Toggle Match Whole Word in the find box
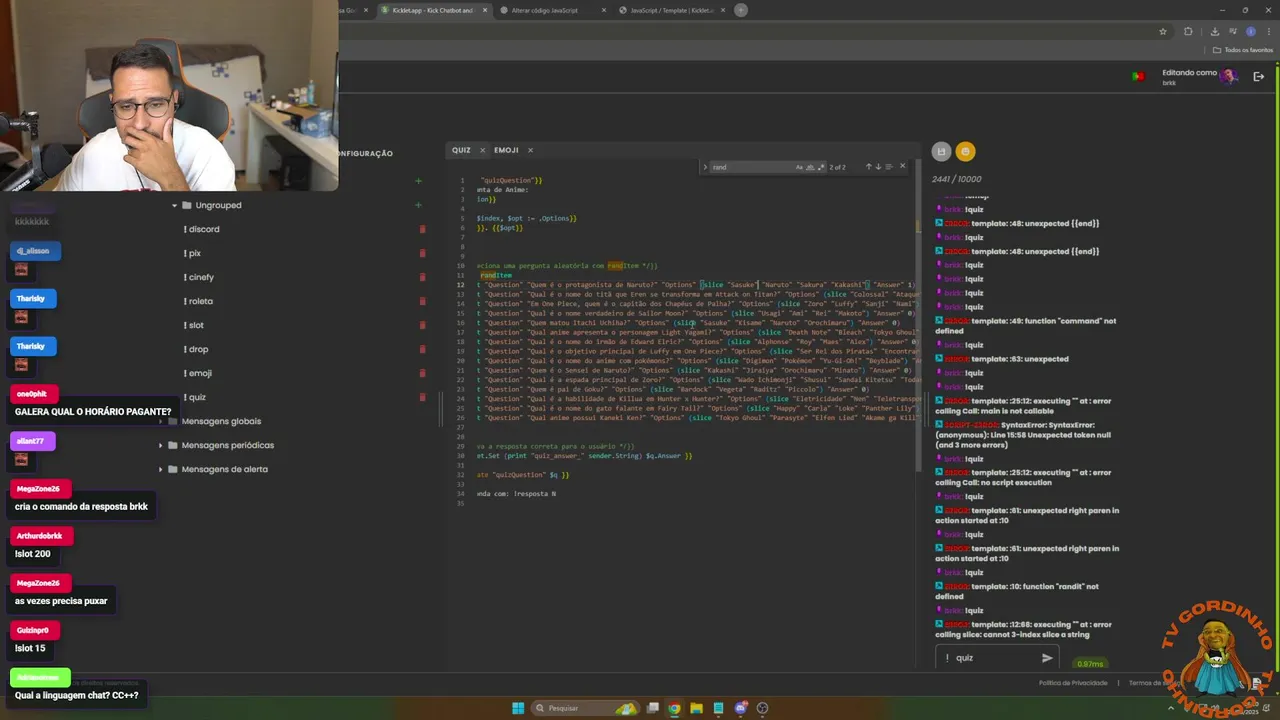Image resolution: width=1280 pixels, height=720 pixels. pos(810,167)
